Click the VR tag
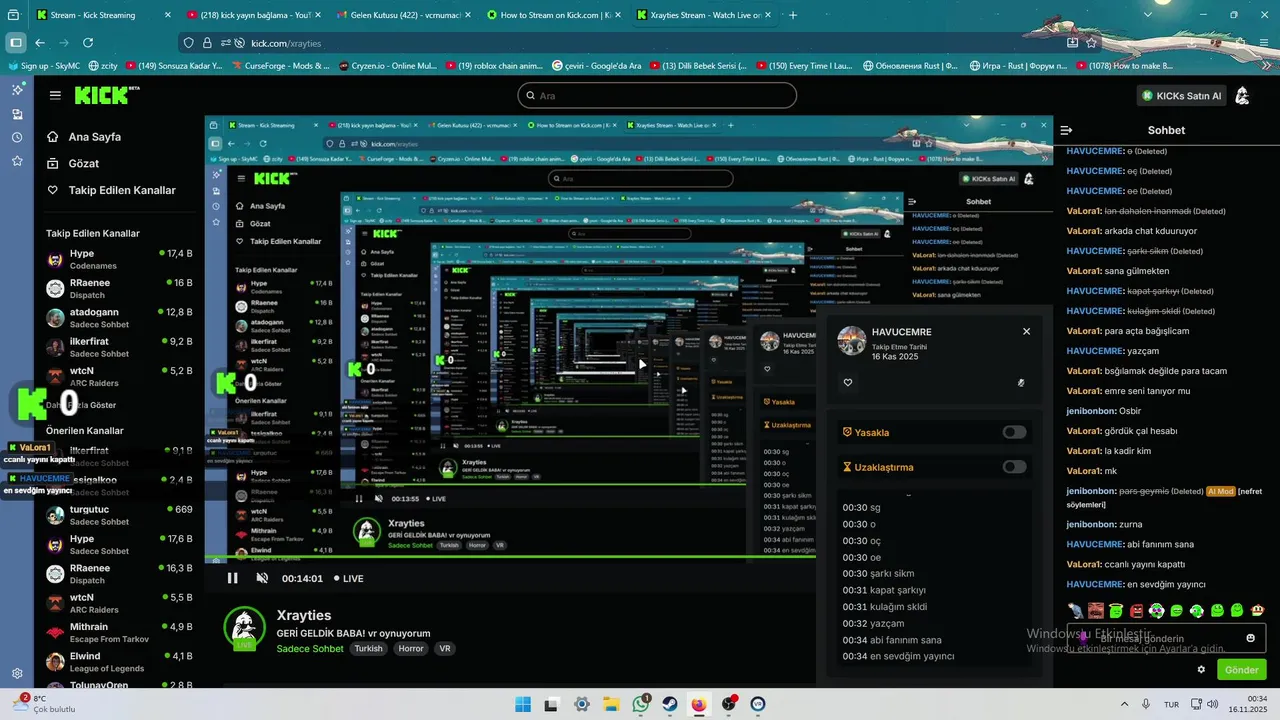Viewport: 1280px width, 720px height. 445,648
